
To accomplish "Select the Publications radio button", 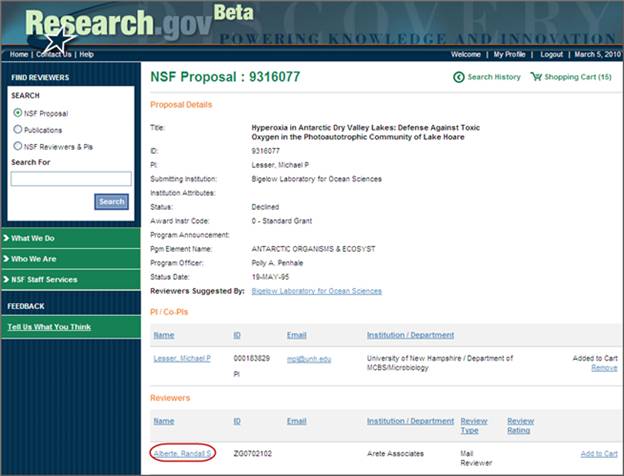I will pos(18,130).
